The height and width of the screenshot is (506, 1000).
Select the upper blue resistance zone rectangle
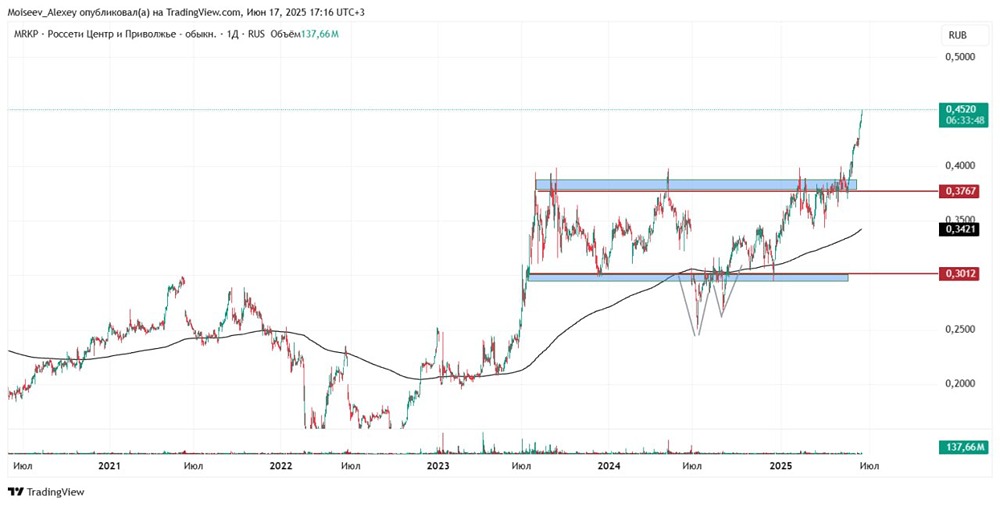coord(696,184)
